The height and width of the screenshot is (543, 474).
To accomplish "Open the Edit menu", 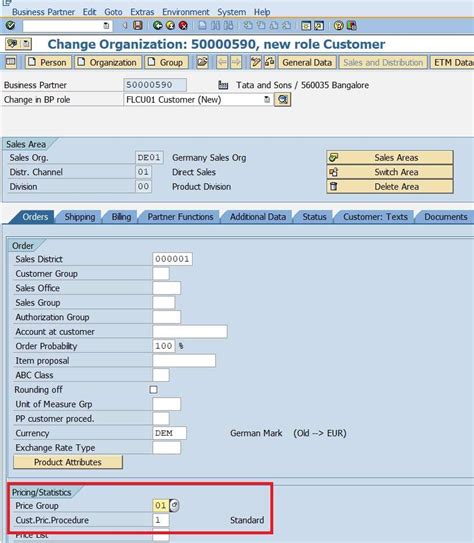I will point(89,12).
